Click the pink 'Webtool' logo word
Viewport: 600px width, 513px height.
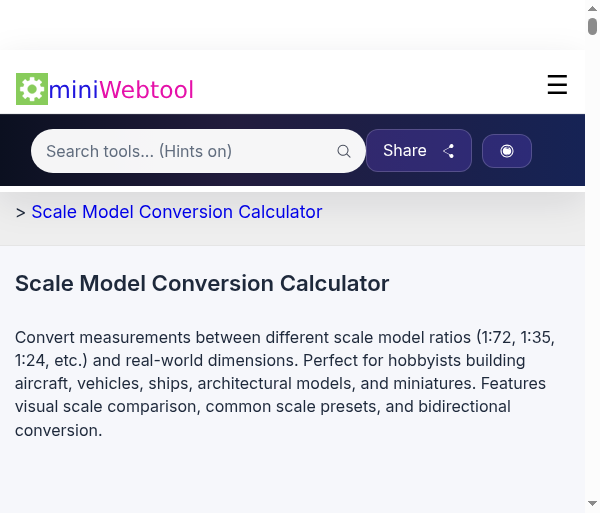click(x=146, y=90)
